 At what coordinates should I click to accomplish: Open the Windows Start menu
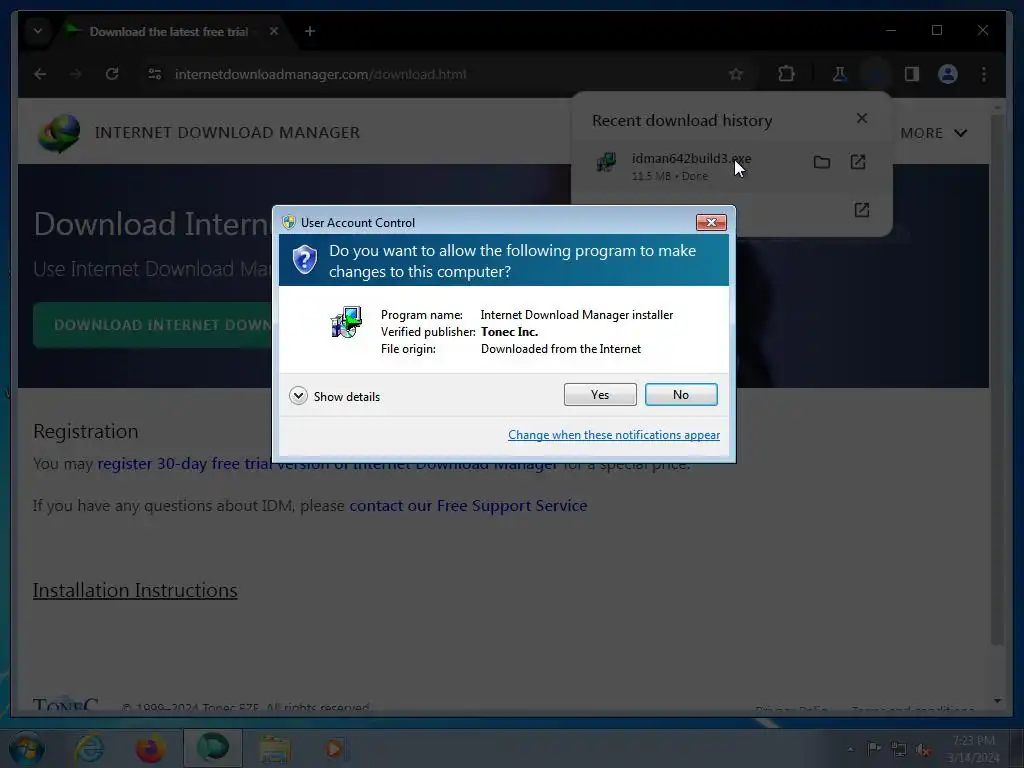27,748
